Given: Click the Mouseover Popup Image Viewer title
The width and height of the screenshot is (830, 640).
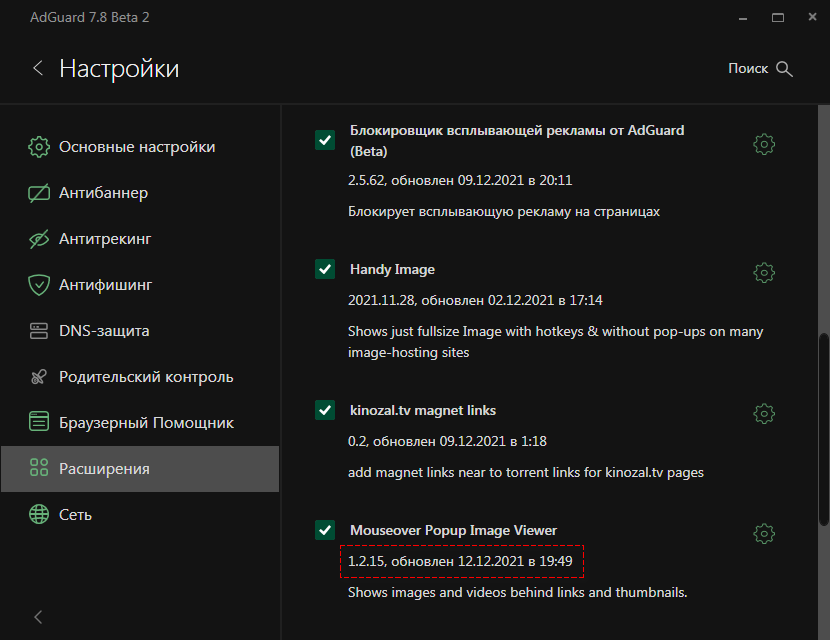Looking at the screenshot, I should tap(452, 530).
